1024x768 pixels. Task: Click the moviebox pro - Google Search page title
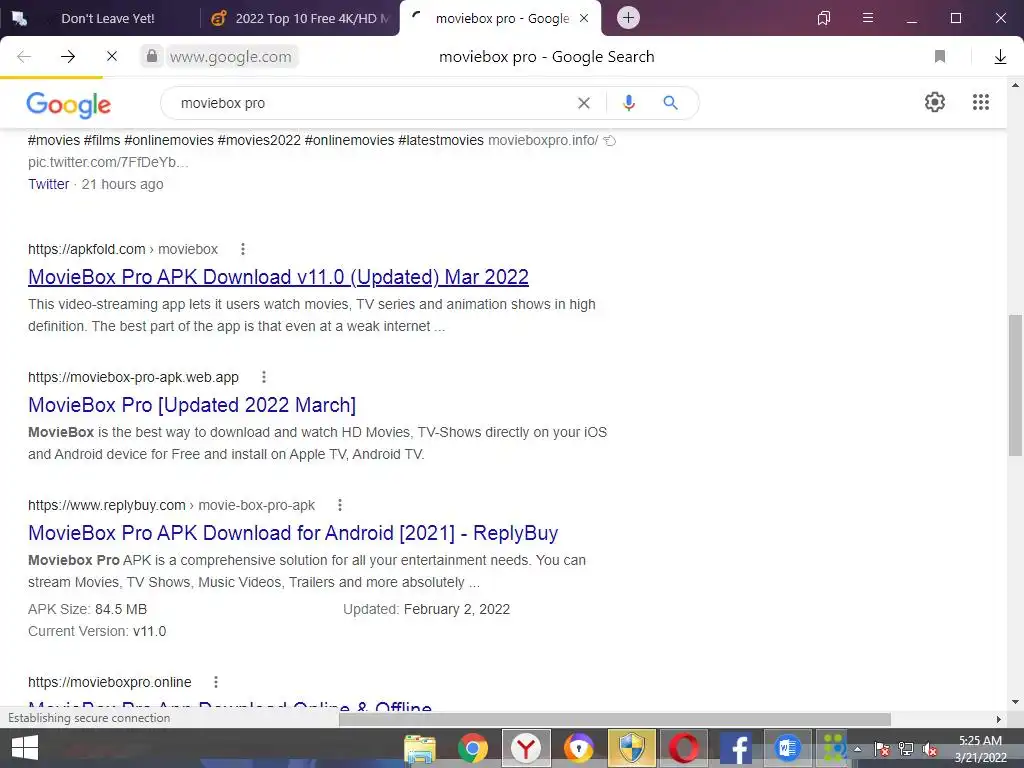[x=547, y=57]
